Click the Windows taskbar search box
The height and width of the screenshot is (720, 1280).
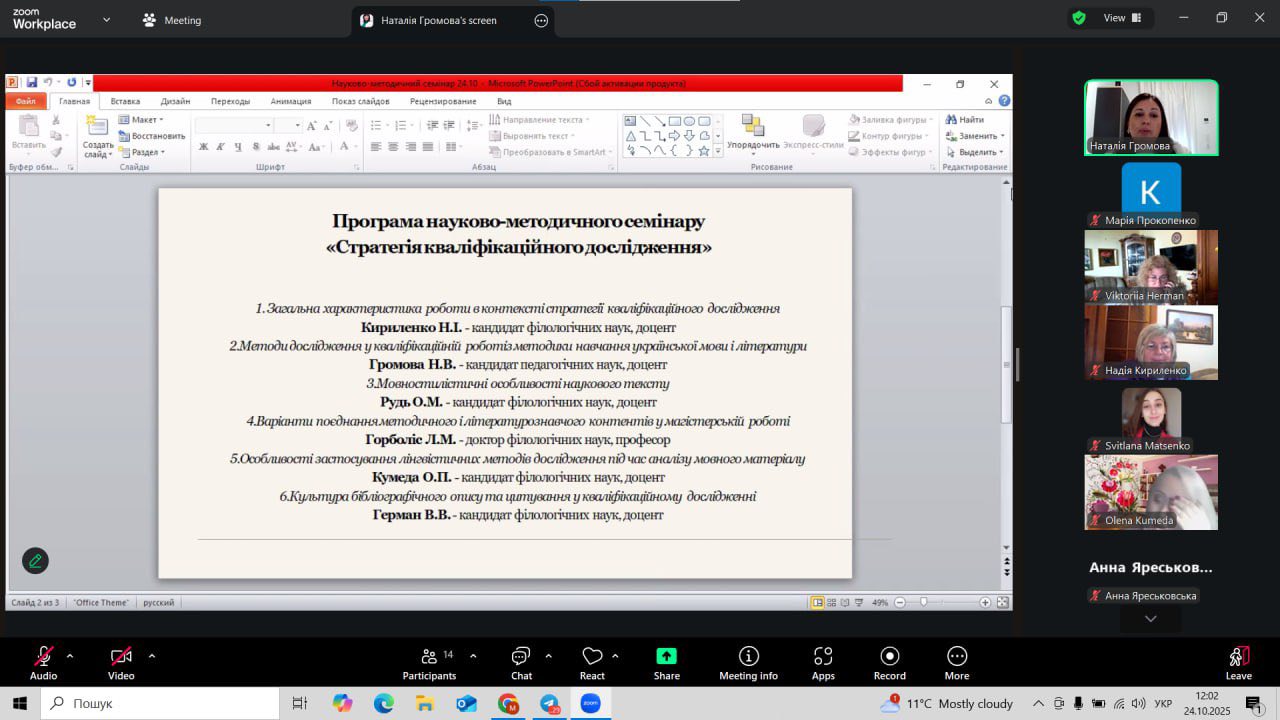pyautogui.click(x=160, y=703)
